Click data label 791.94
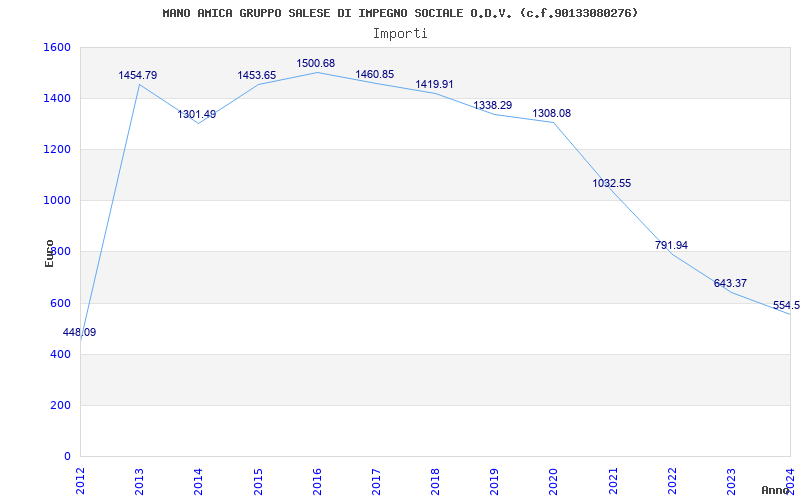This screenshot has height=500, width=800. pos(671,245)
